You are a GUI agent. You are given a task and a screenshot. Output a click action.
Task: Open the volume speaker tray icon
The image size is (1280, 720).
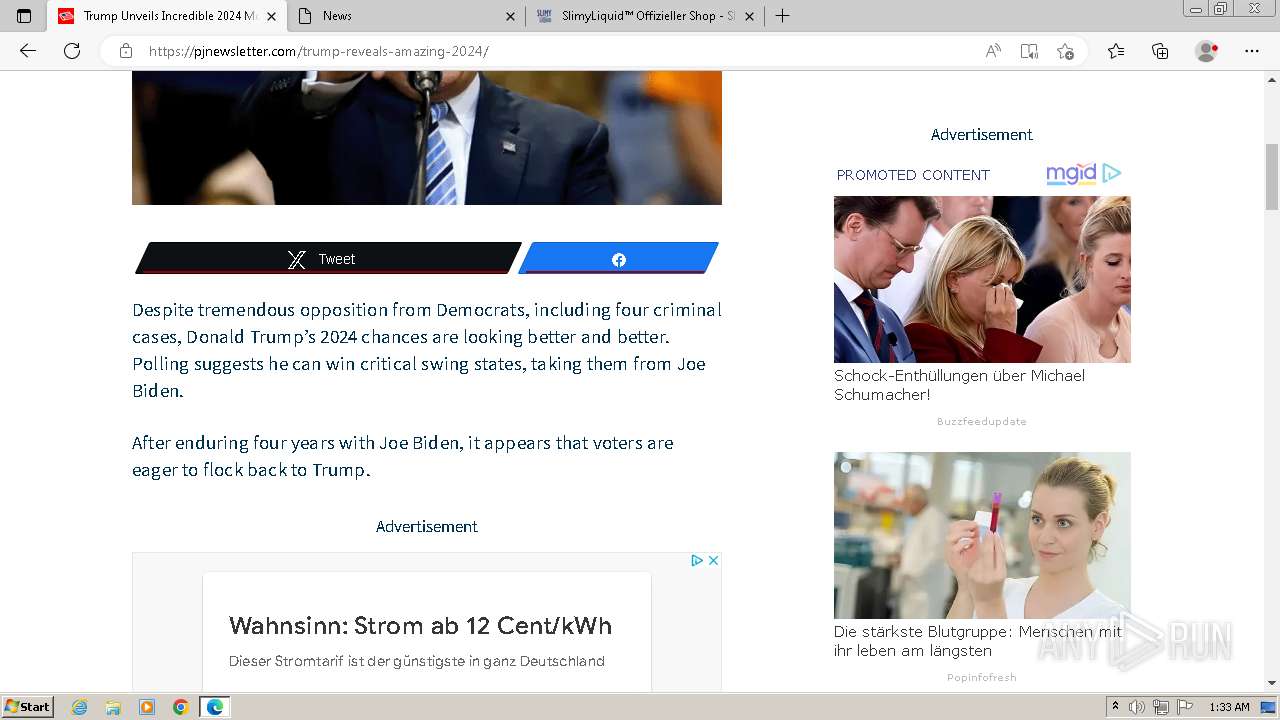pyautogui.click(x=1137, y=707)
